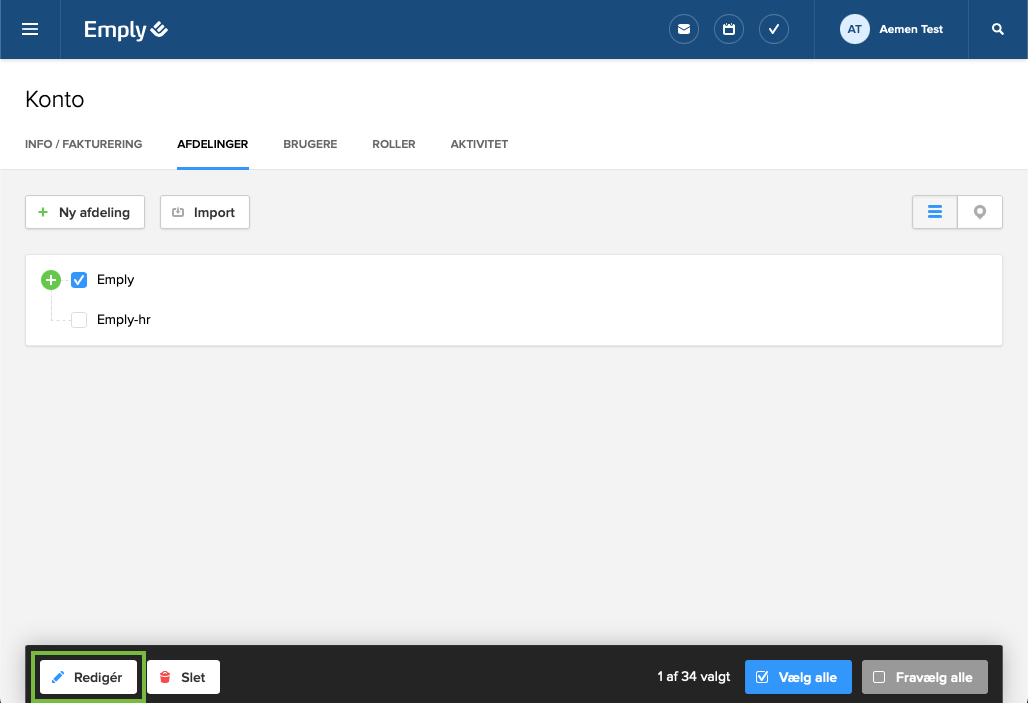Open the Roller tab
The height and width of the screenshot is (703, 1028).
pyautogui.click(x=393, y=144)
